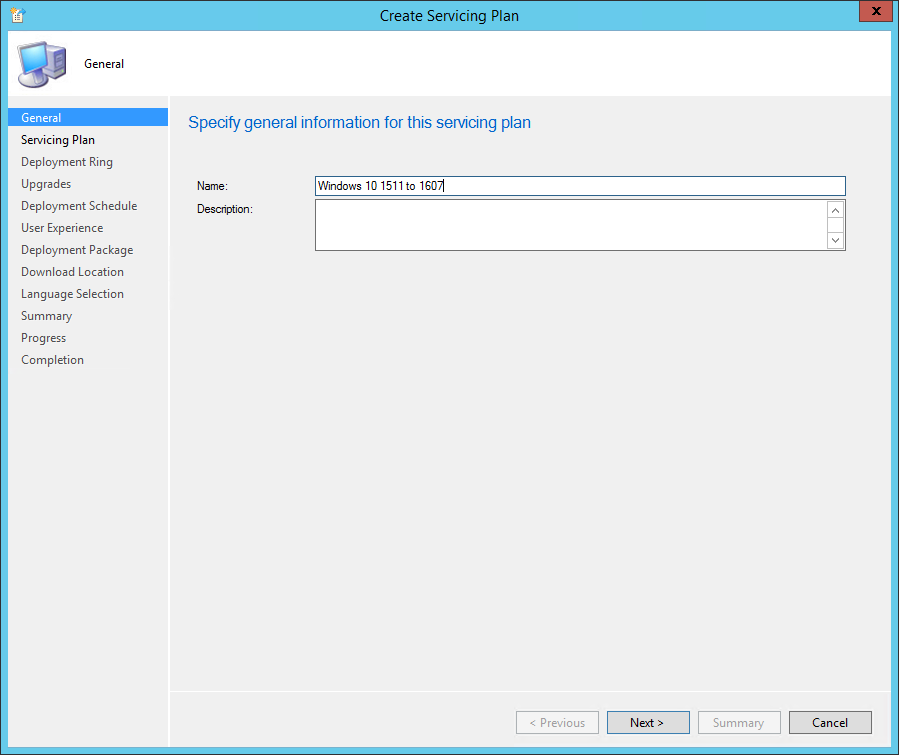Click the Summary button at bottom
The height and width of the screenshot is (755, 899).
739,723
